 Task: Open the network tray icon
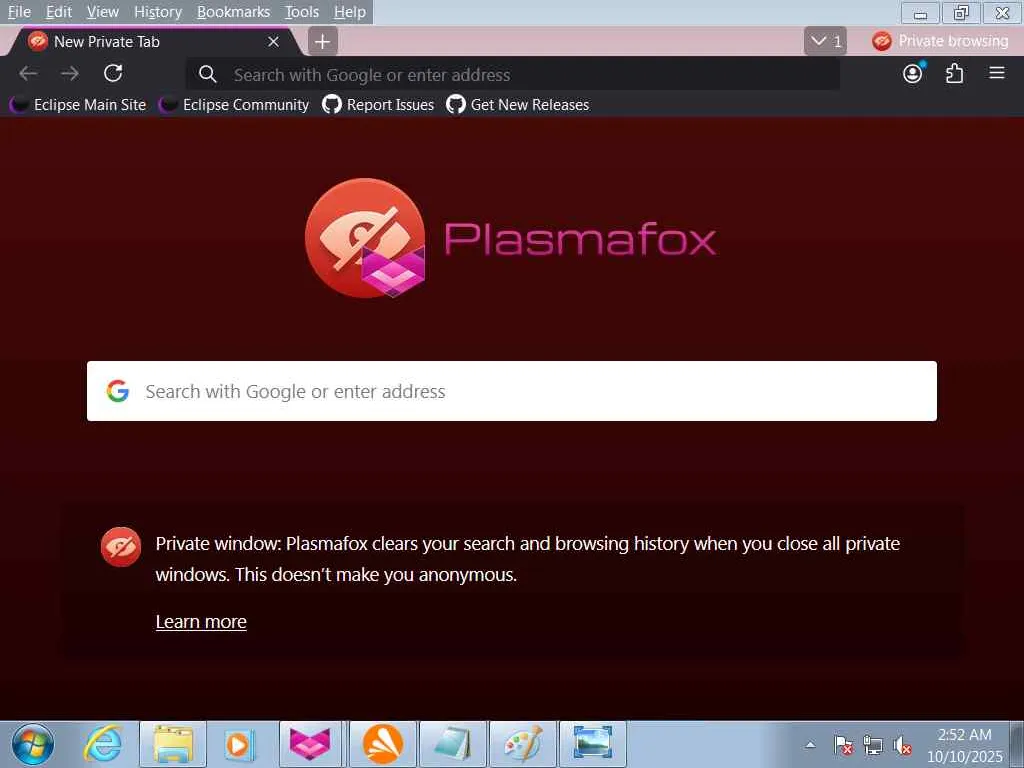click(872, 745)
